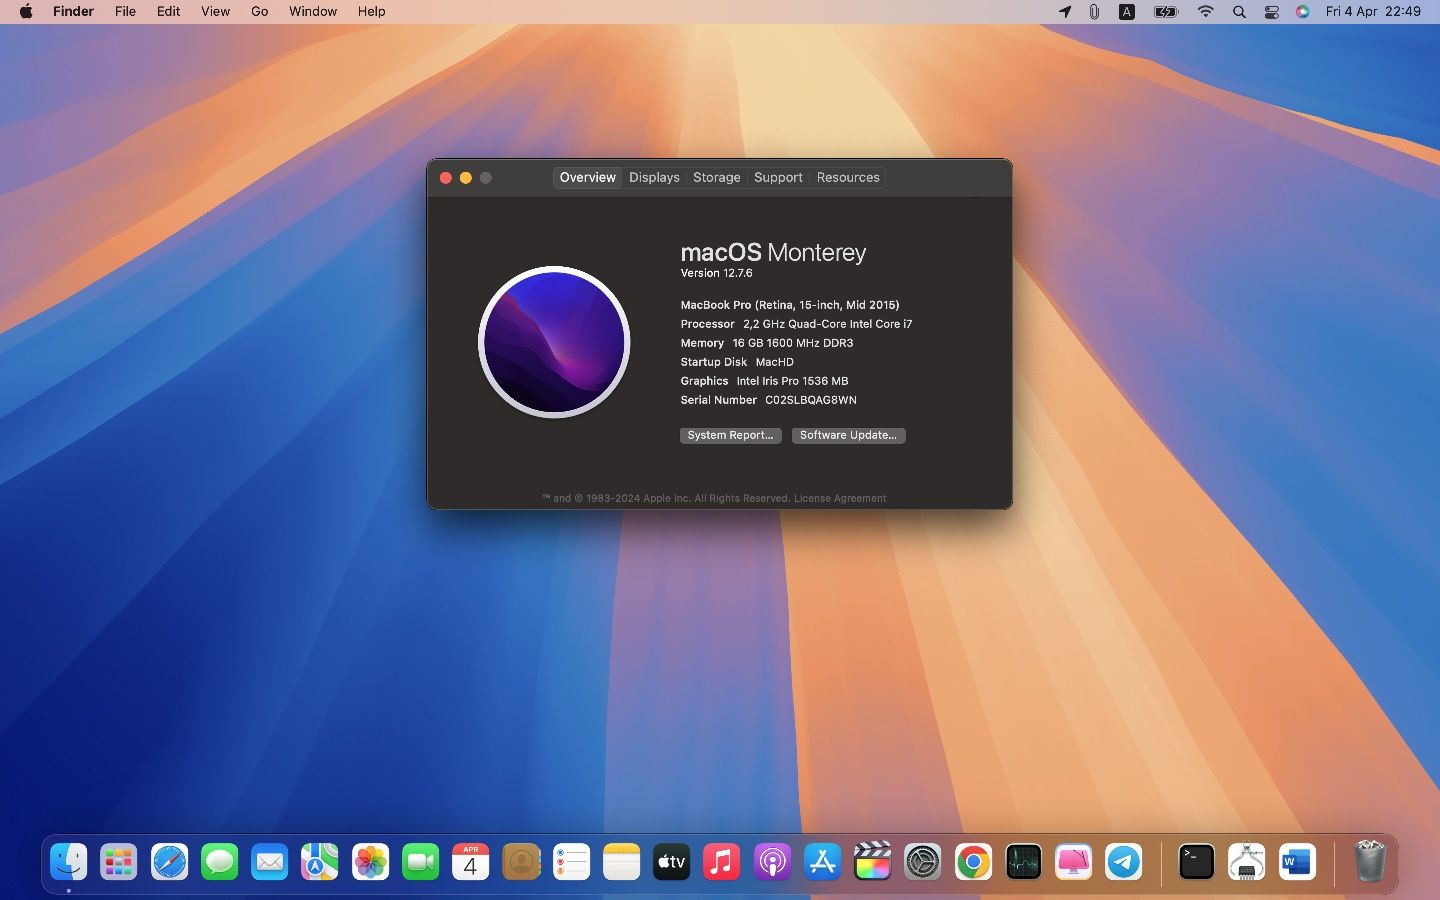Open Finder from the Dock
1440x900 pixels.
tap(69, 861)
